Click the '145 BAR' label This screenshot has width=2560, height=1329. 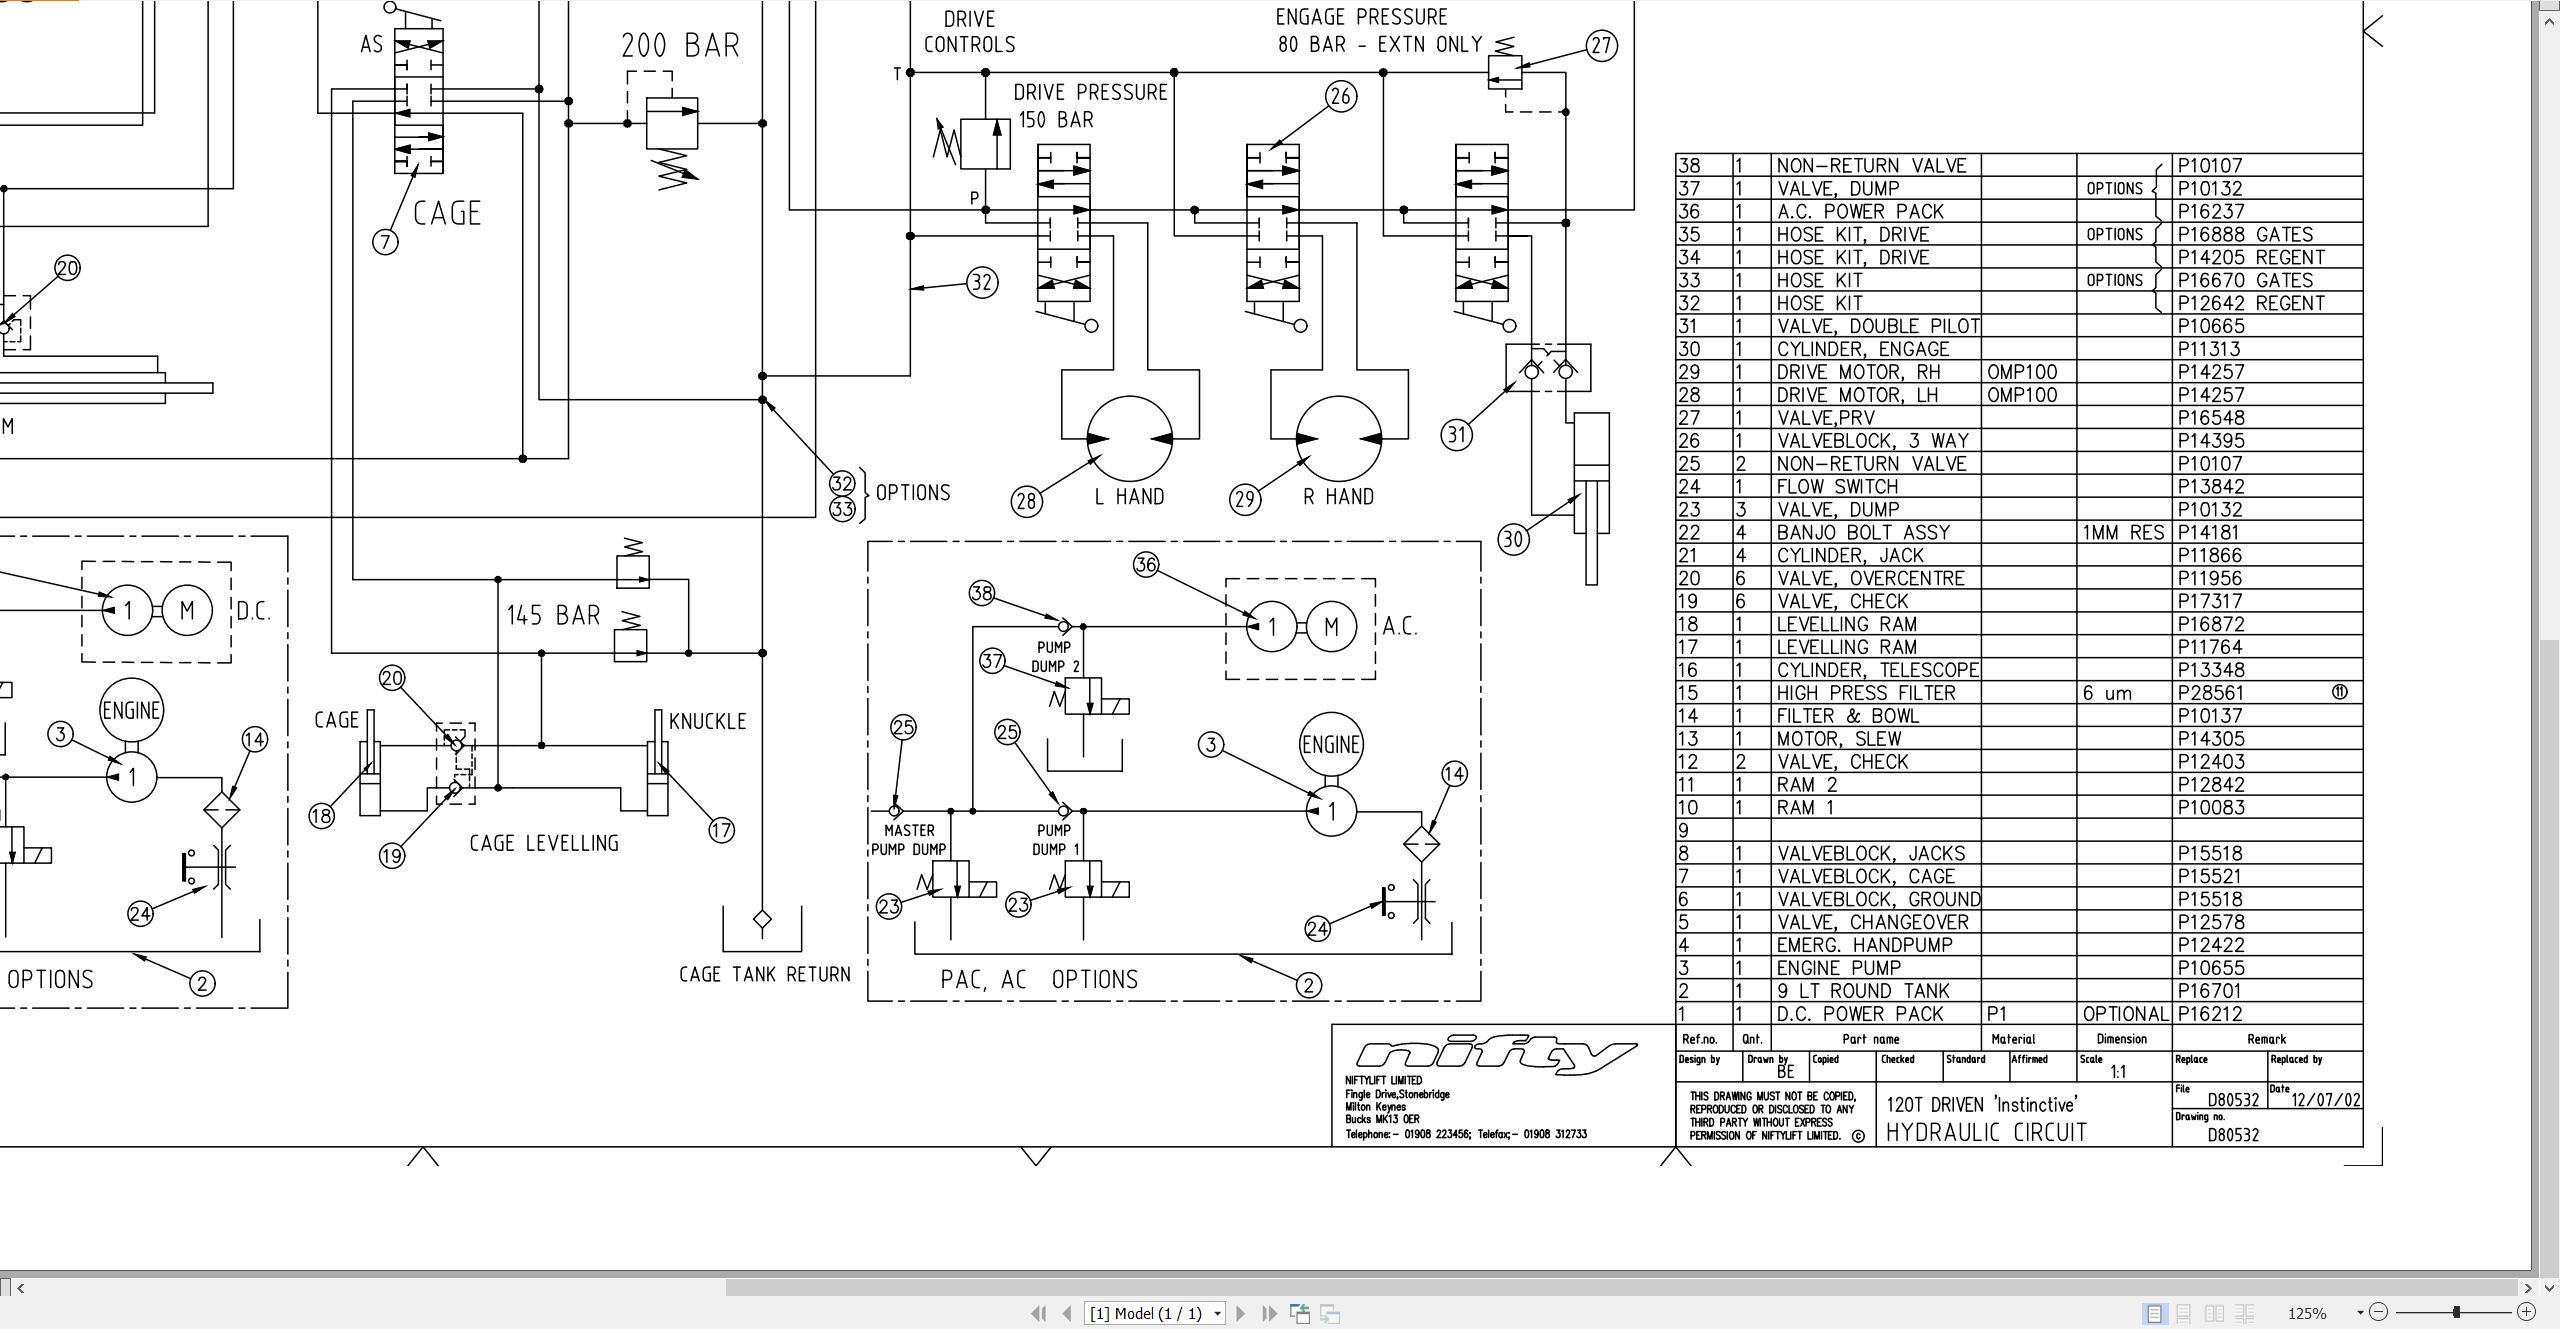click(553, 615)
